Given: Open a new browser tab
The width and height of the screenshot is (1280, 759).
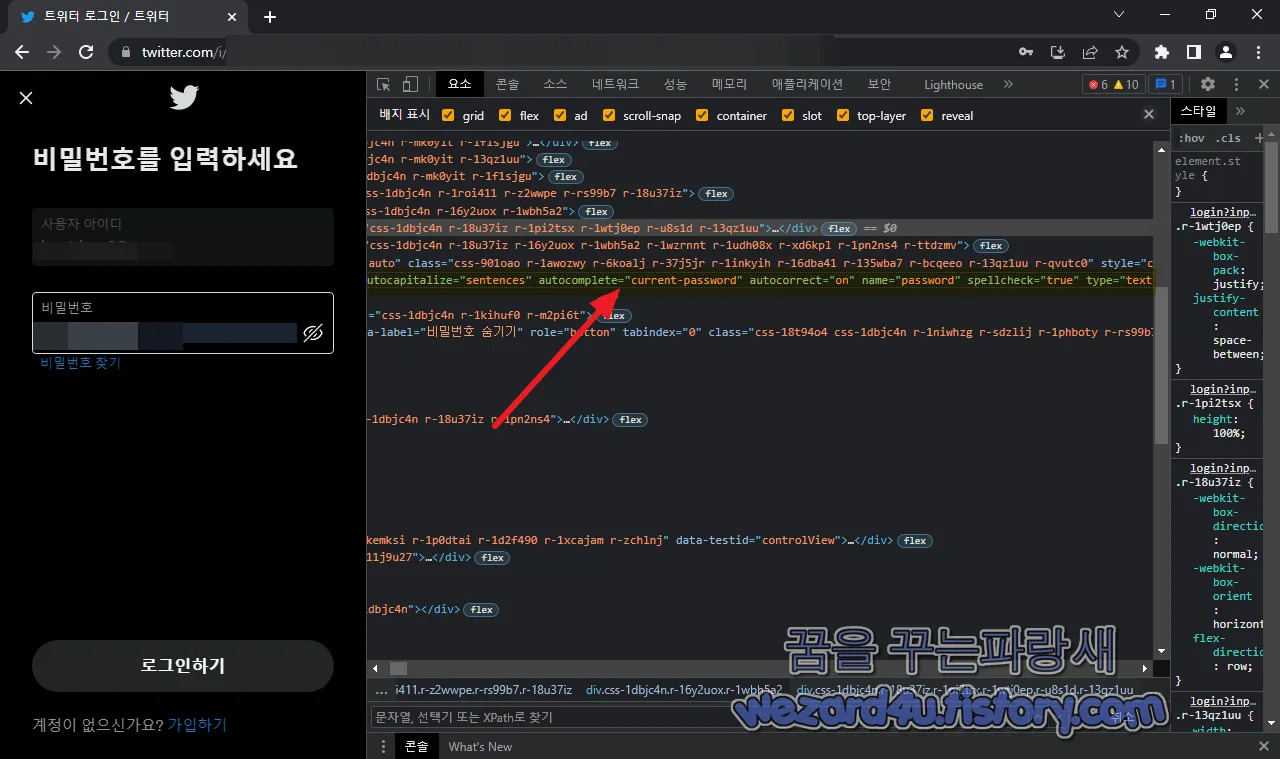Looking at the screenshot, I should [270, 17].
